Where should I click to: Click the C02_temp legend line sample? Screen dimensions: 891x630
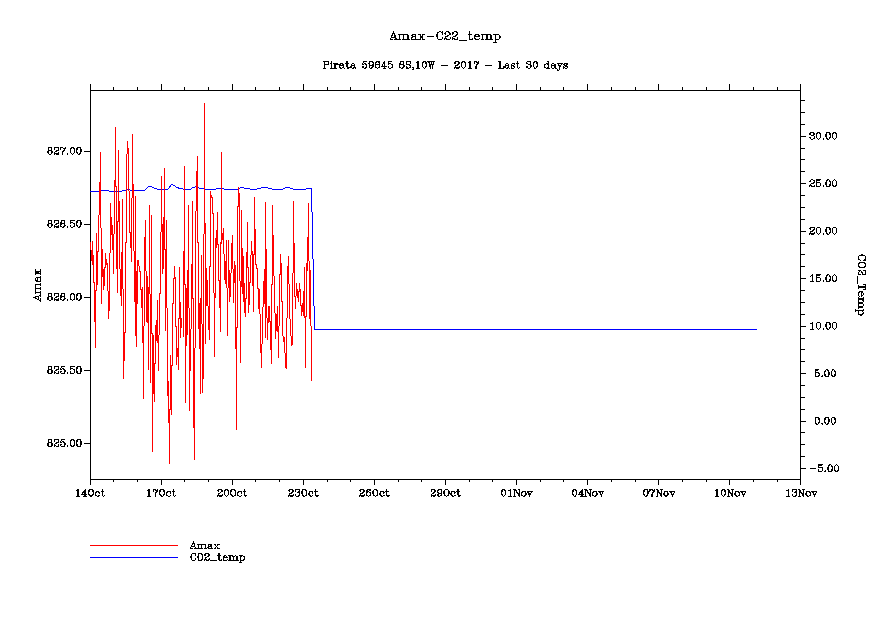pos(133,557)
